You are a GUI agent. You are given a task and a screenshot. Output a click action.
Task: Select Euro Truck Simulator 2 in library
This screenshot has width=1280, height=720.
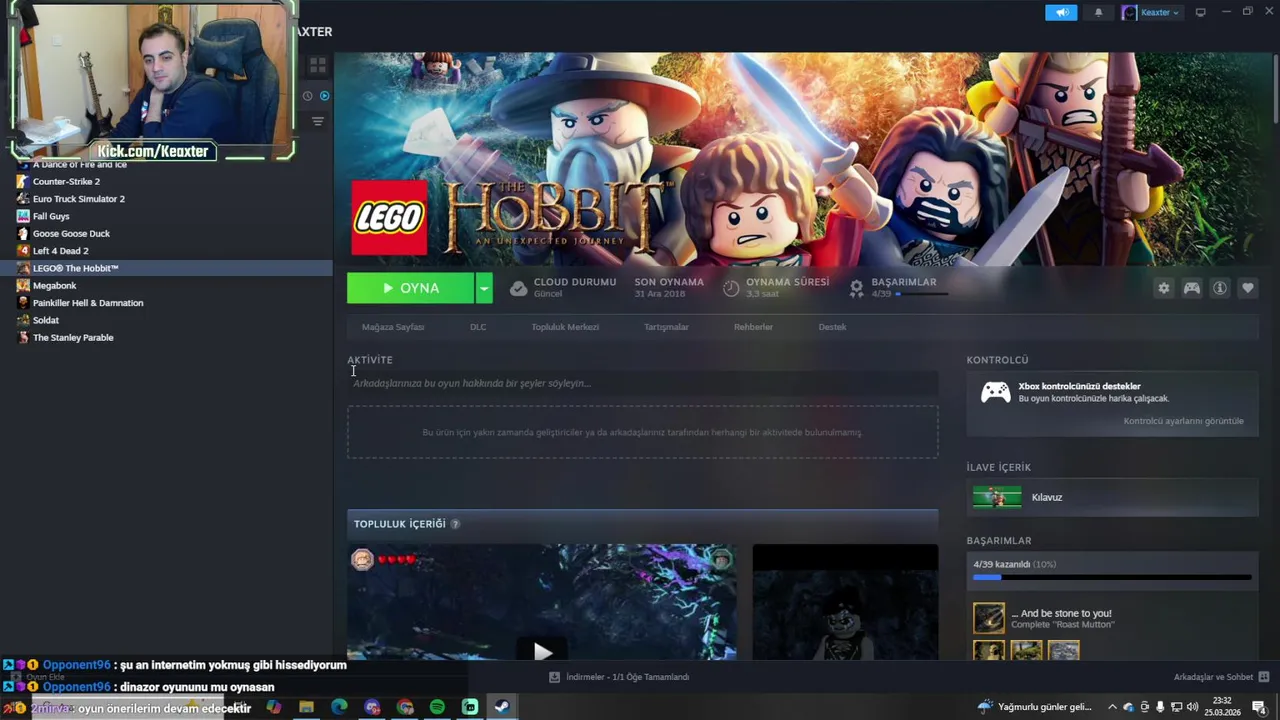[166, 199]
